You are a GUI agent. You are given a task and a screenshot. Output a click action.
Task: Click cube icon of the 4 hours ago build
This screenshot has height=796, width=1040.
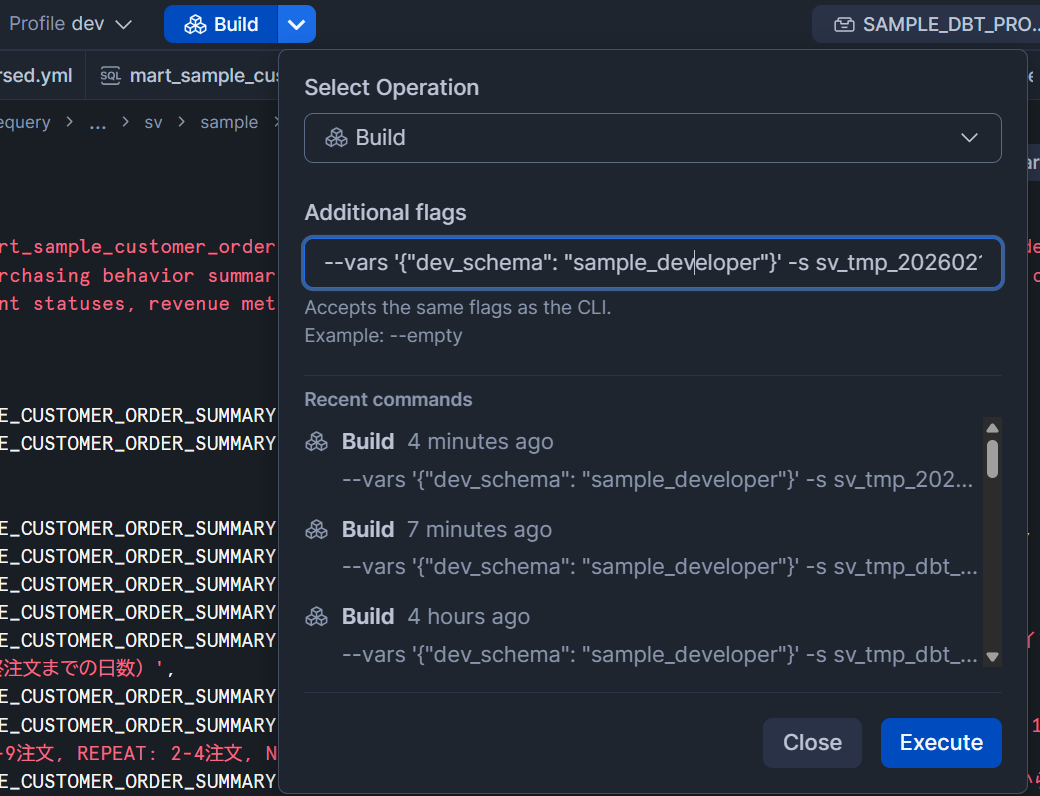click(317, 617)
